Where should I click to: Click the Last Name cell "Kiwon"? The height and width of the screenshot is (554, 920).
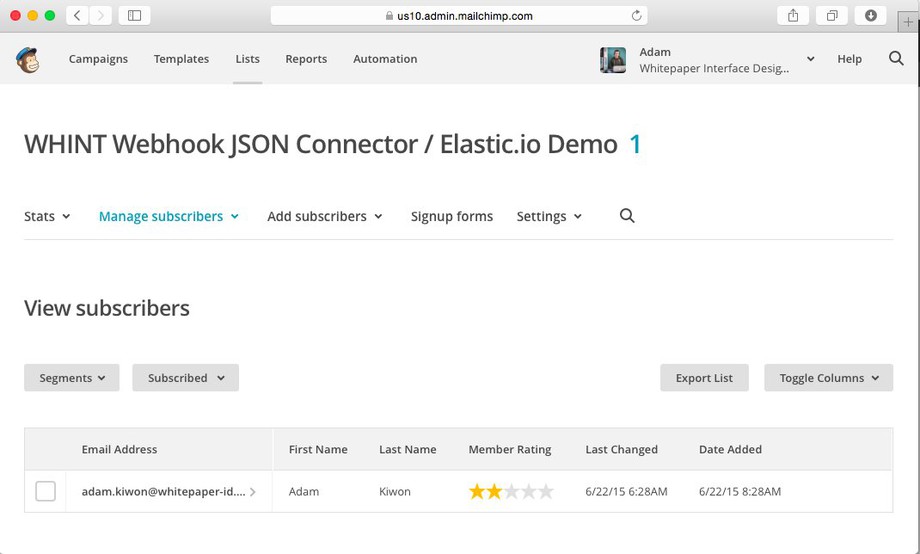[395, 491]
